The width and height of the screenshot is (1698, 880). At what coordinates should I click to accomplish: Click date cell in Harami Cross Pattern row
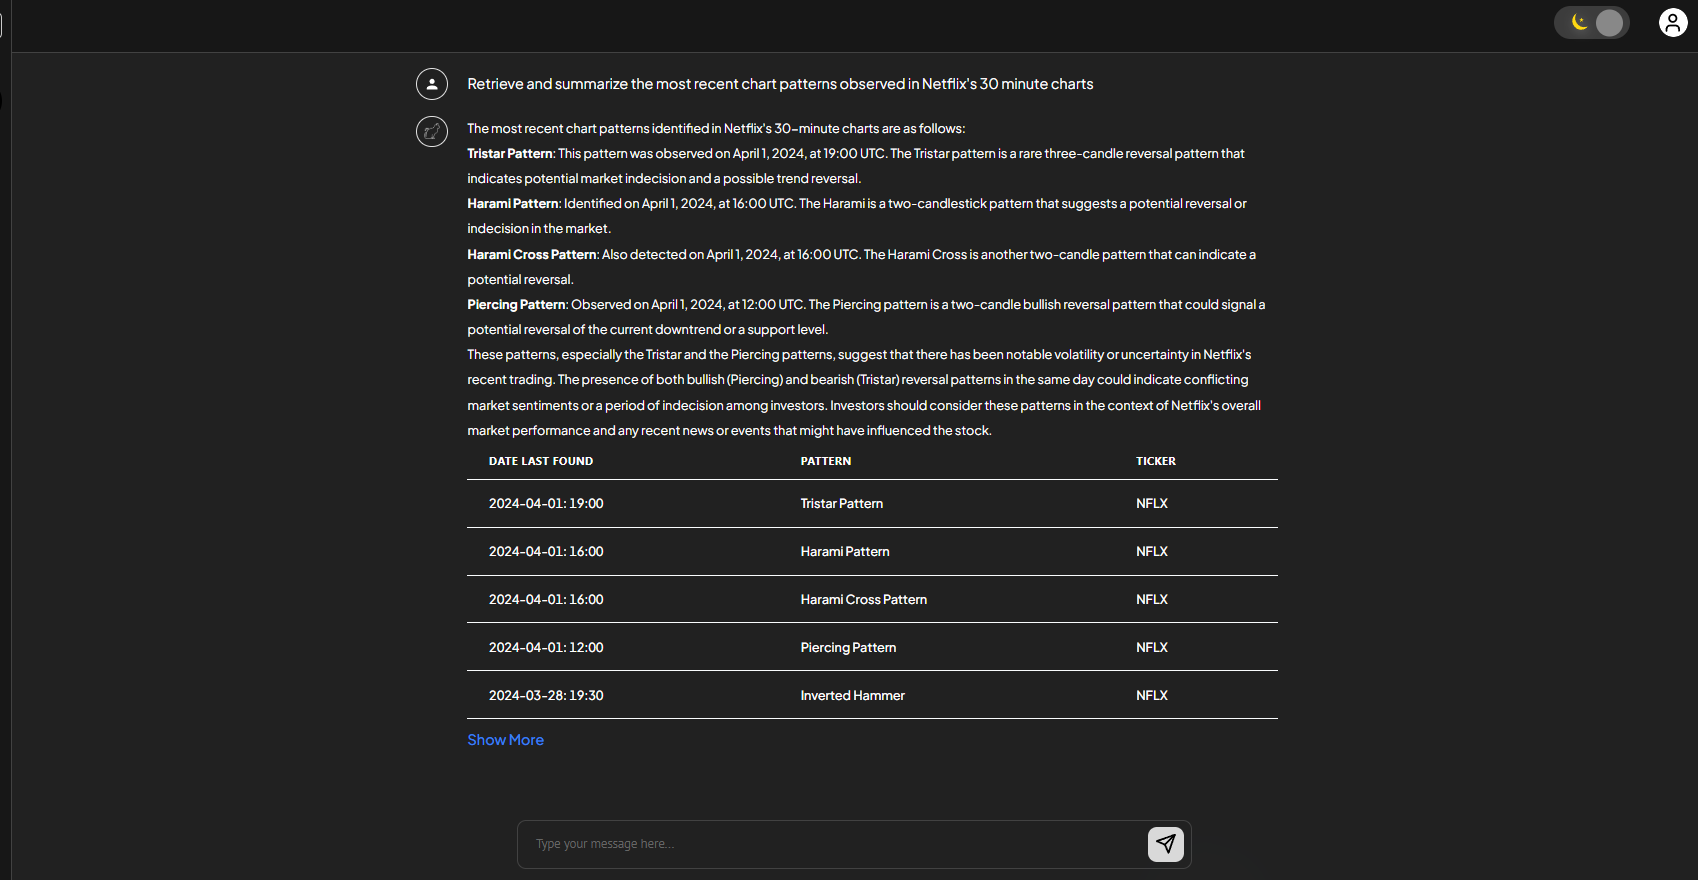546,600
